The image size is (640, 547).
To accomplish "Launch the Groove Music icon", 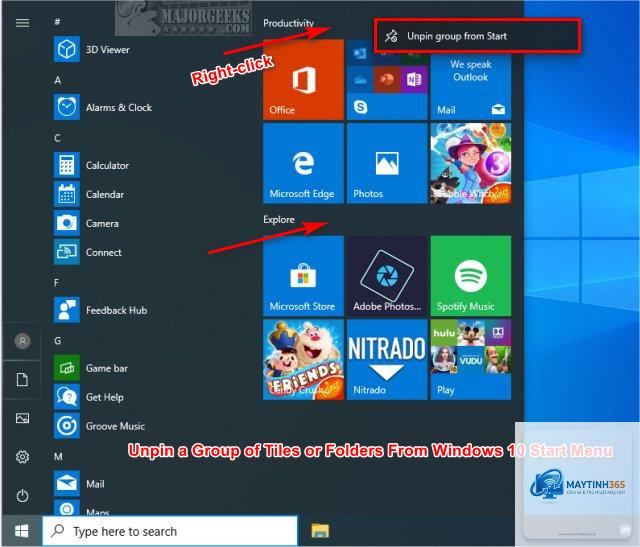I will click(67, 426).
